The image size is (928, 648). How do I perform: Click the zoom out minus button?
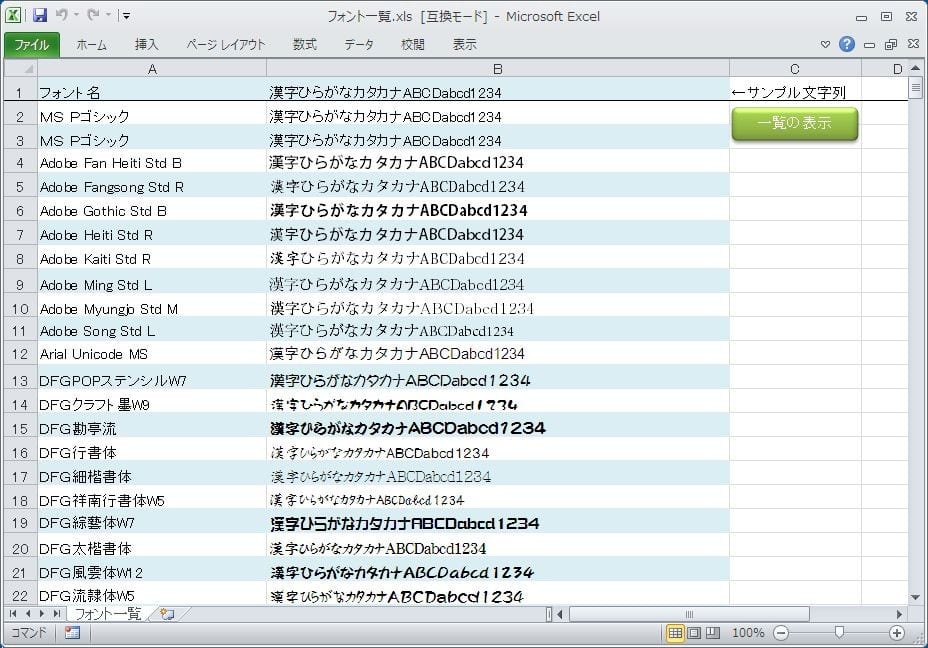click(781, 633)
